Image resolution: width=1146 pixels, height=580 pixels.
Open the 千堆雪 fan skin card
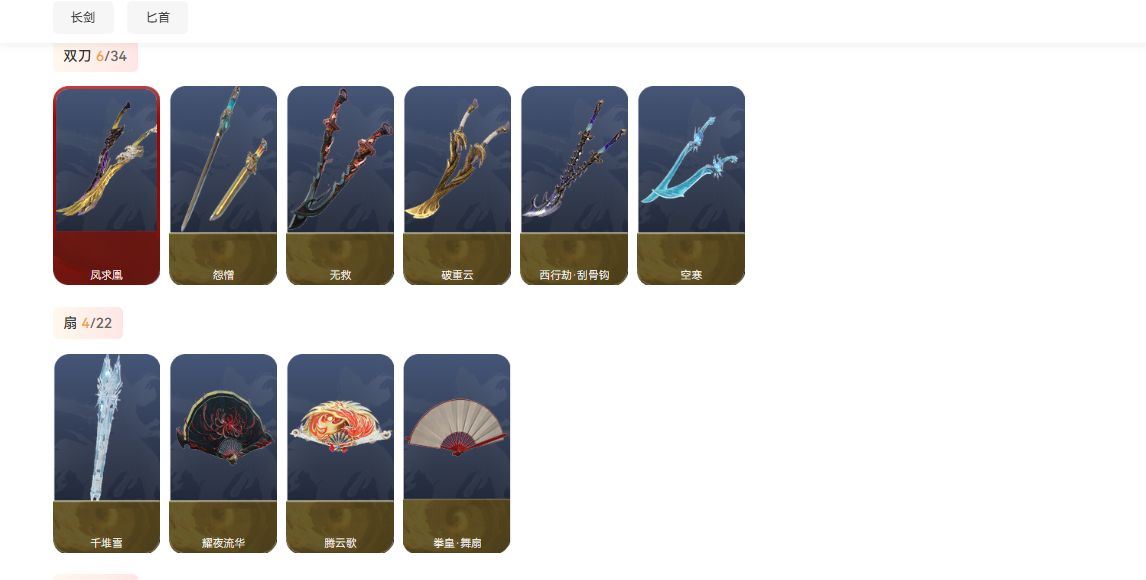(107, 454)
